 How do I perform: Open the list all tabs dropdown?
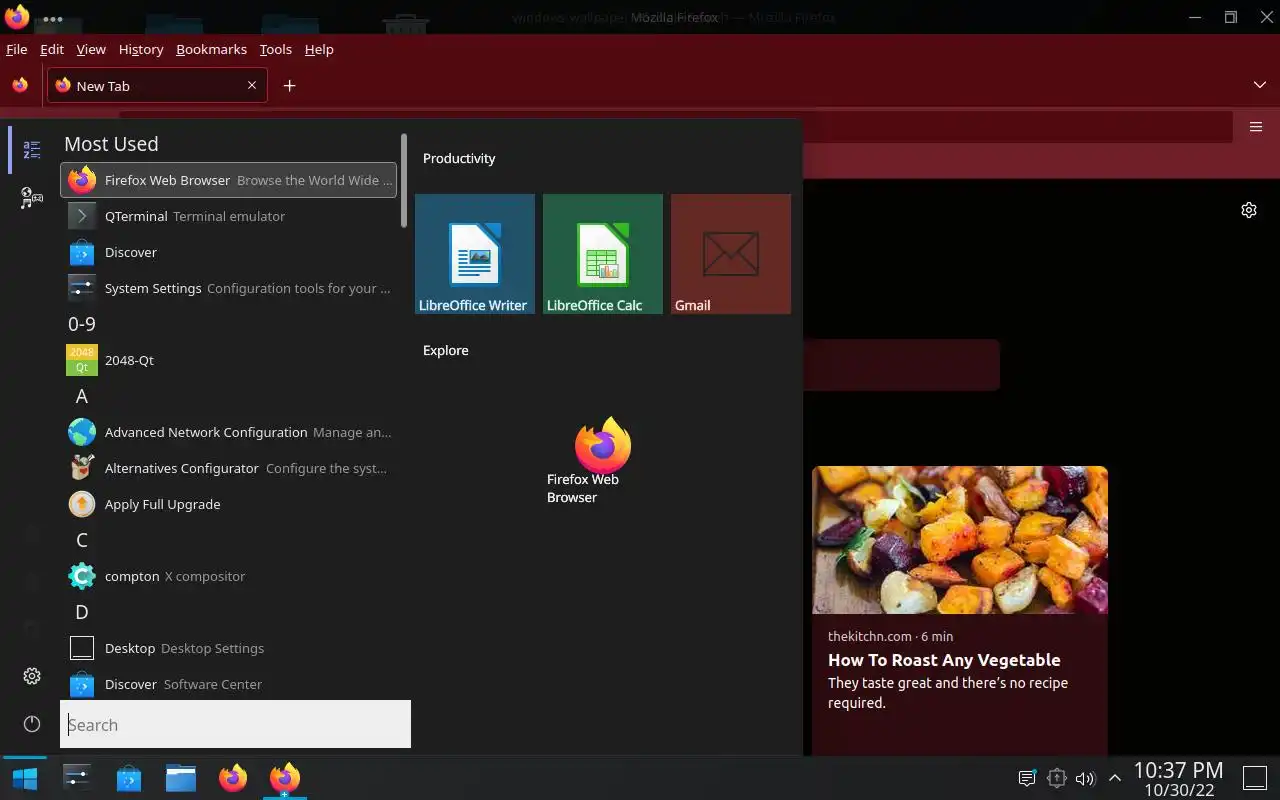click(1260, 86)
